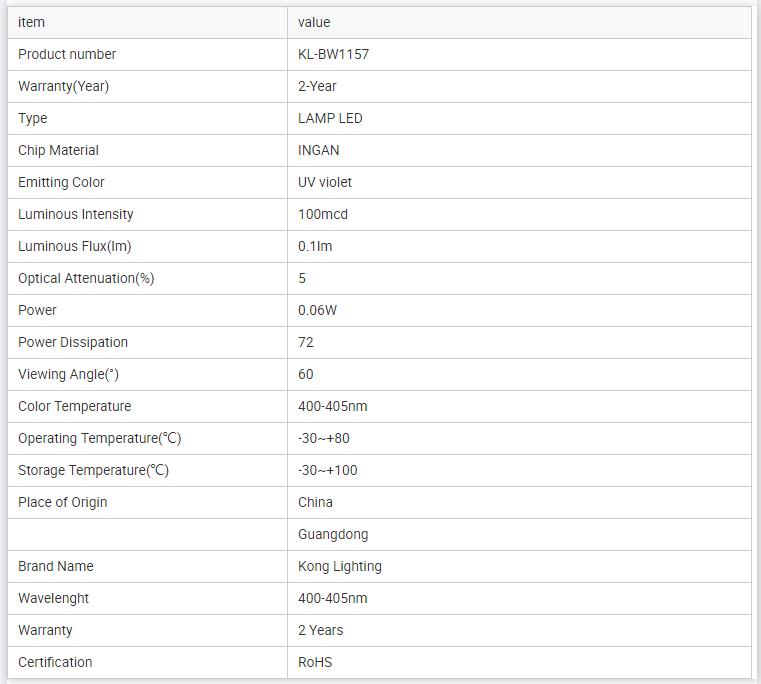The width and height of the screenshot is (761, 684).
Task: Click the 100mcd value
Action: (x=323, y=214)
